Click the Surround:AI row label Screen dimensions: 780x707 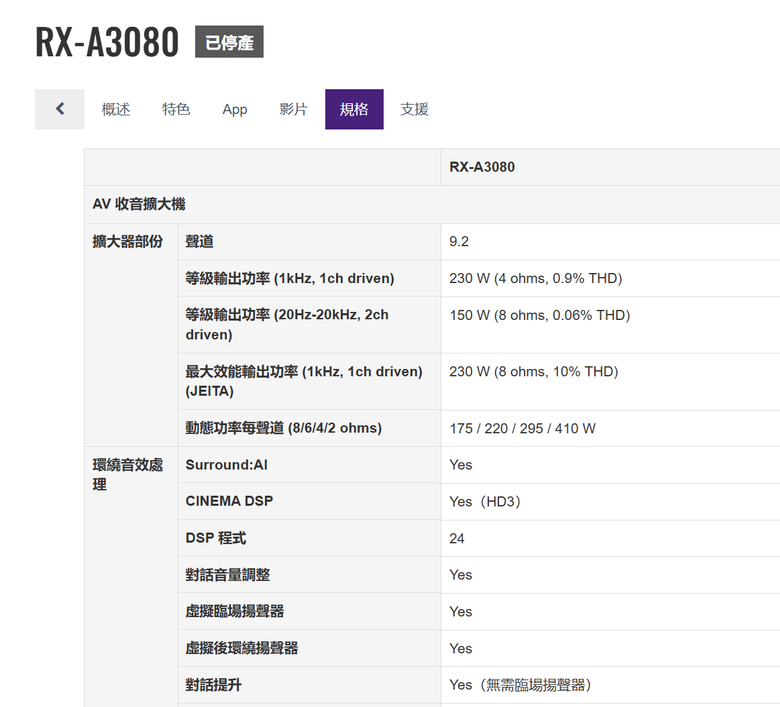pos(226,465)
